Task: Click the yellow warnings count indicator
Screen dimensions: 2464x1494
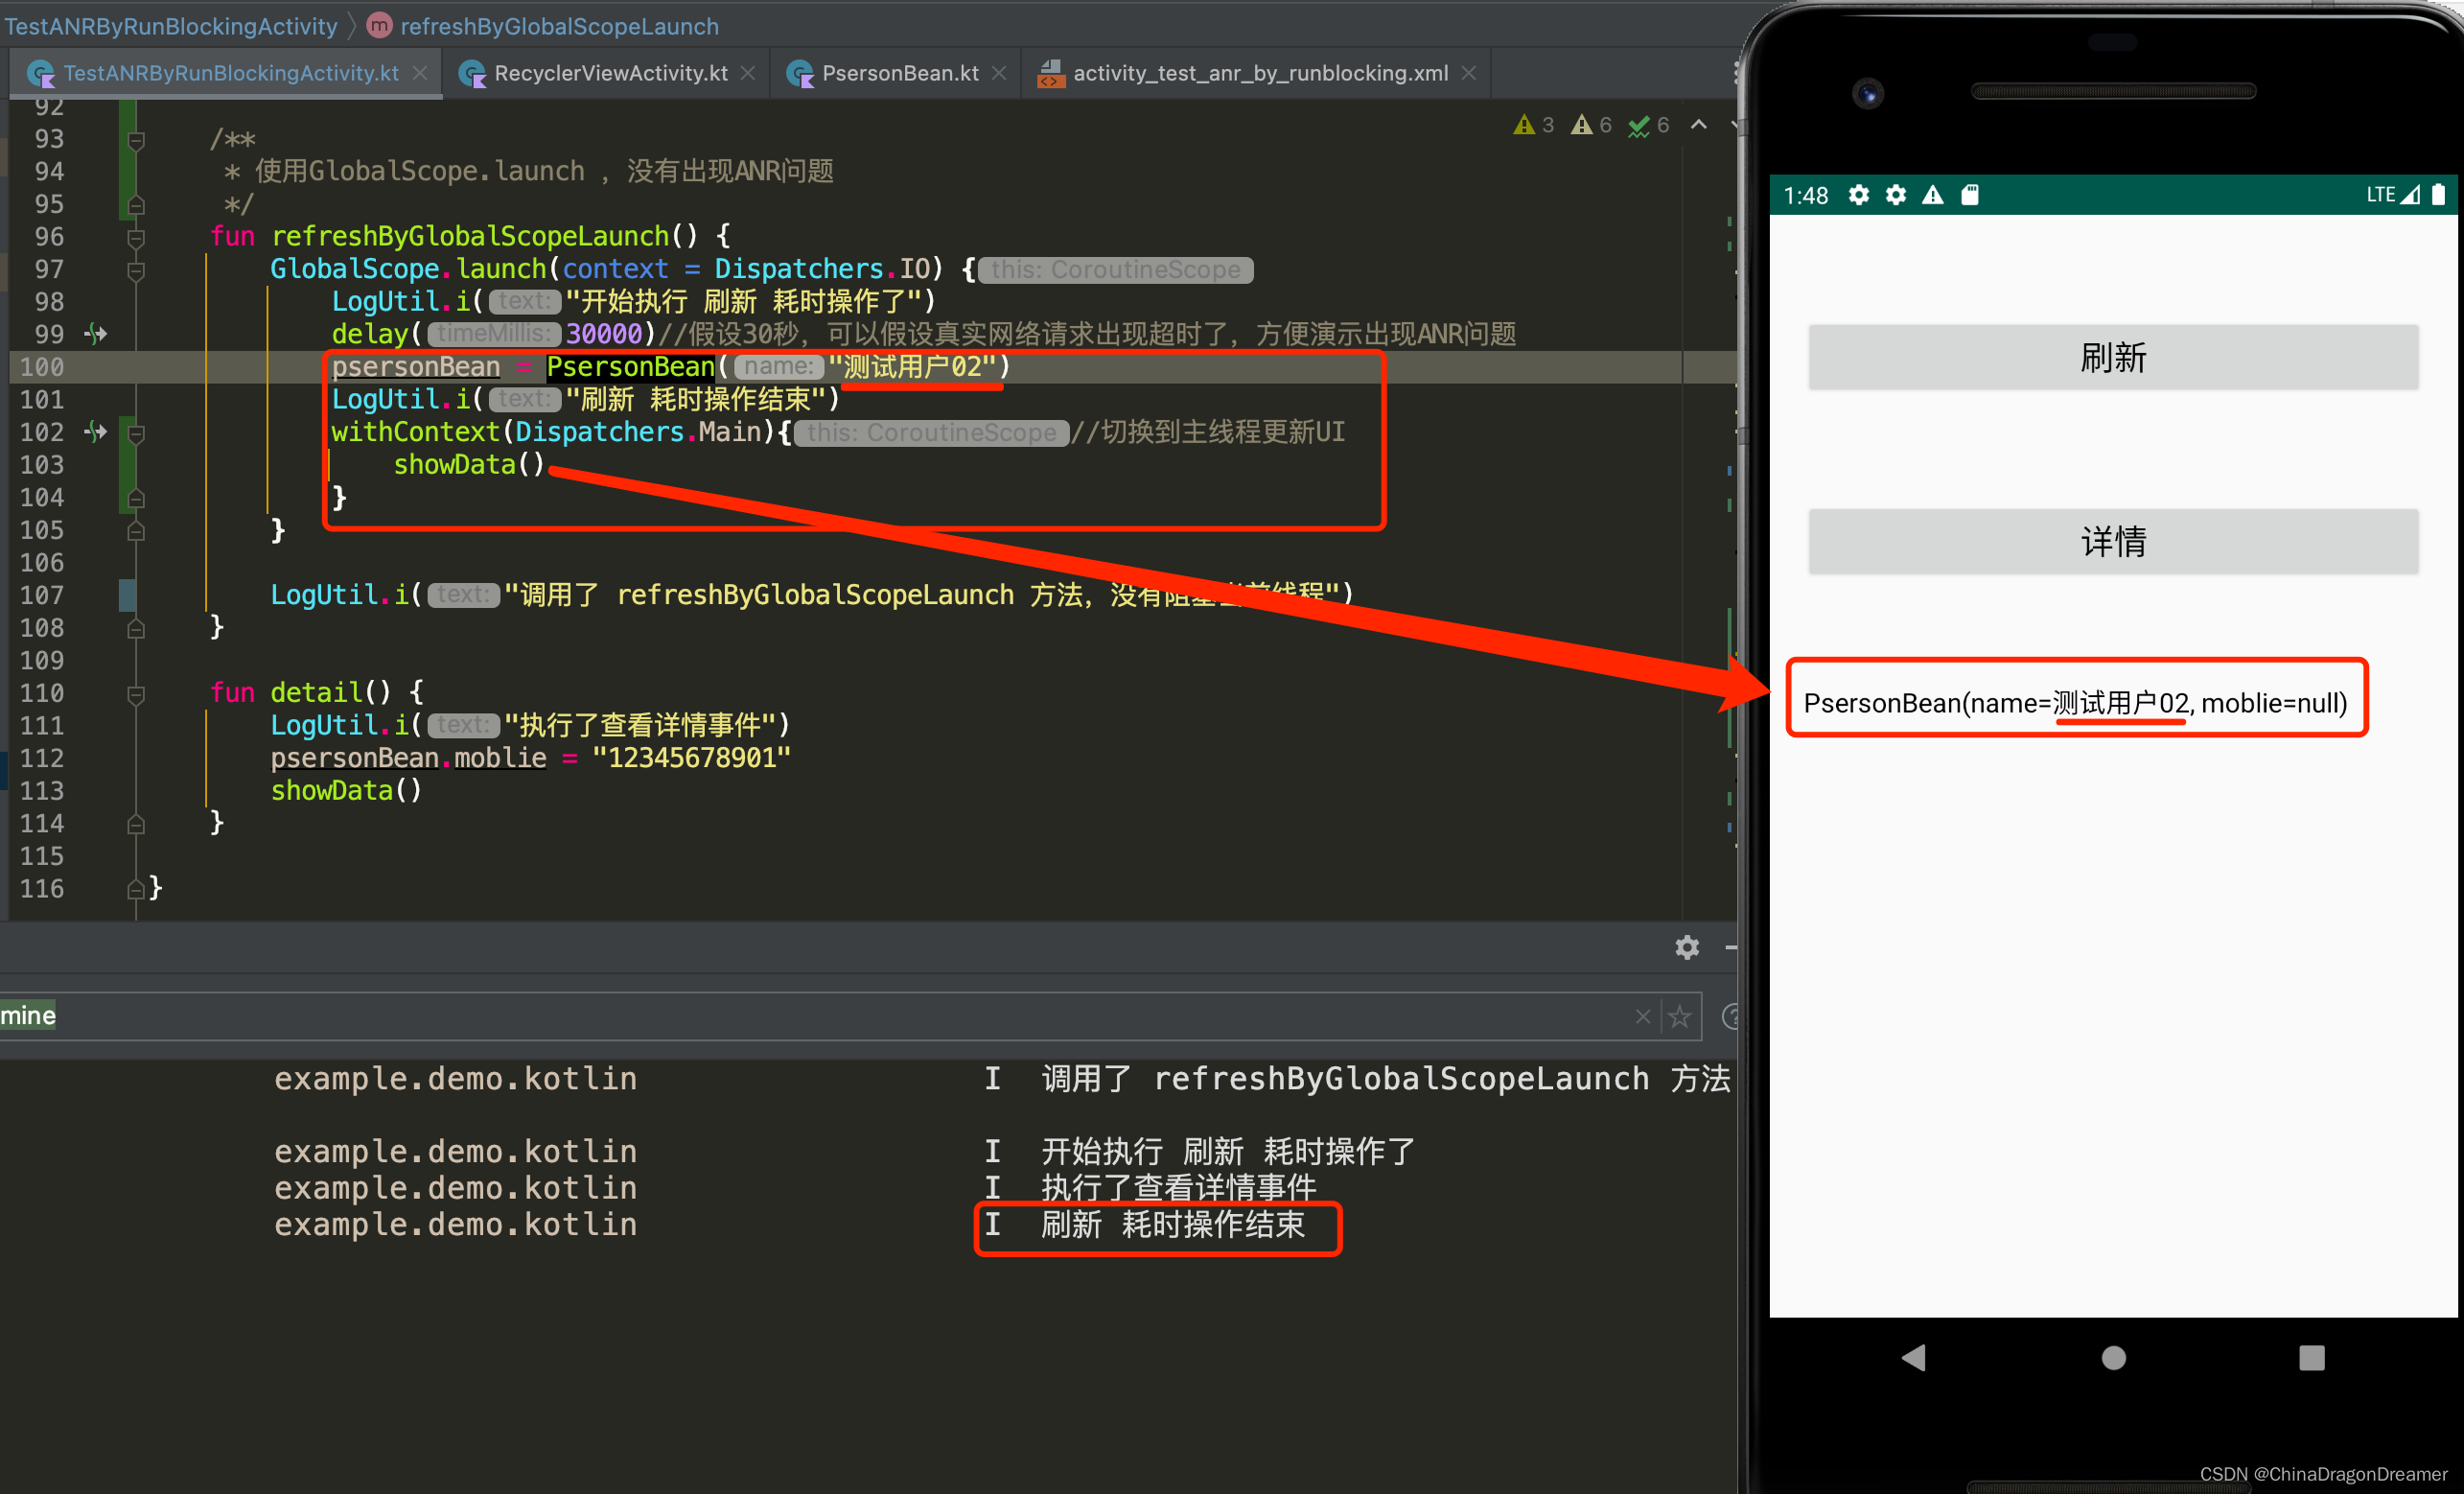Action: pyautogui.click(x=1534, y=125)
